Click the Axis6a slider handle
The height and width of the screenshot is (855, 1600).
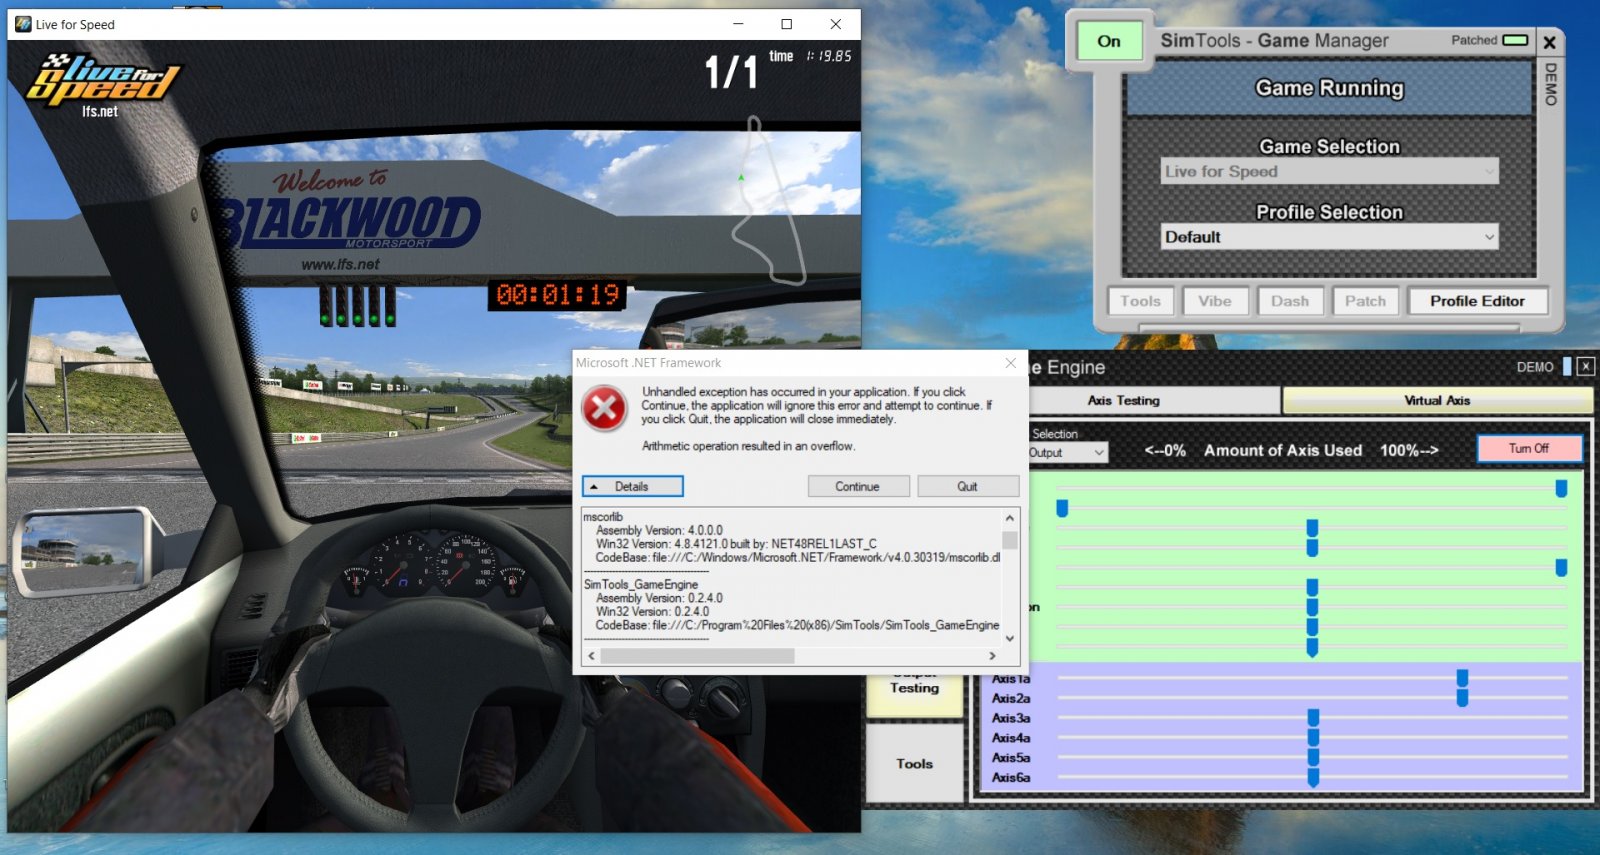pyautogui.click(x=1313, y=777)
